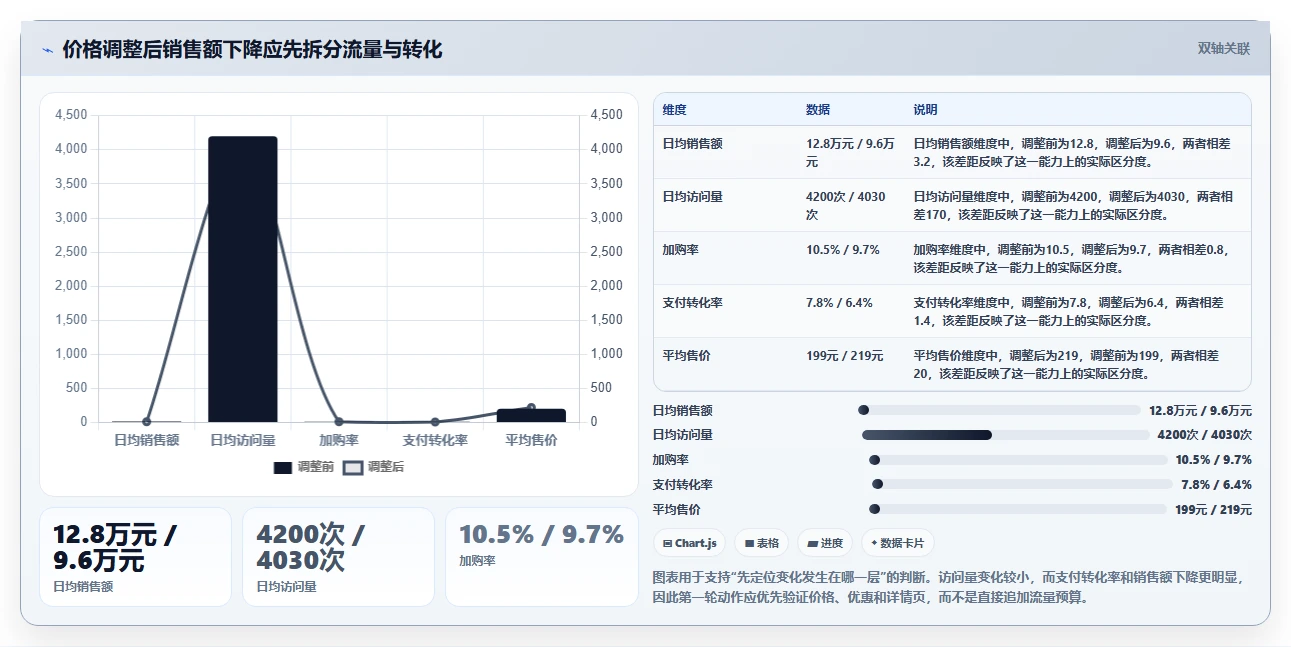Select the Chart.js chip

[689, 543]
